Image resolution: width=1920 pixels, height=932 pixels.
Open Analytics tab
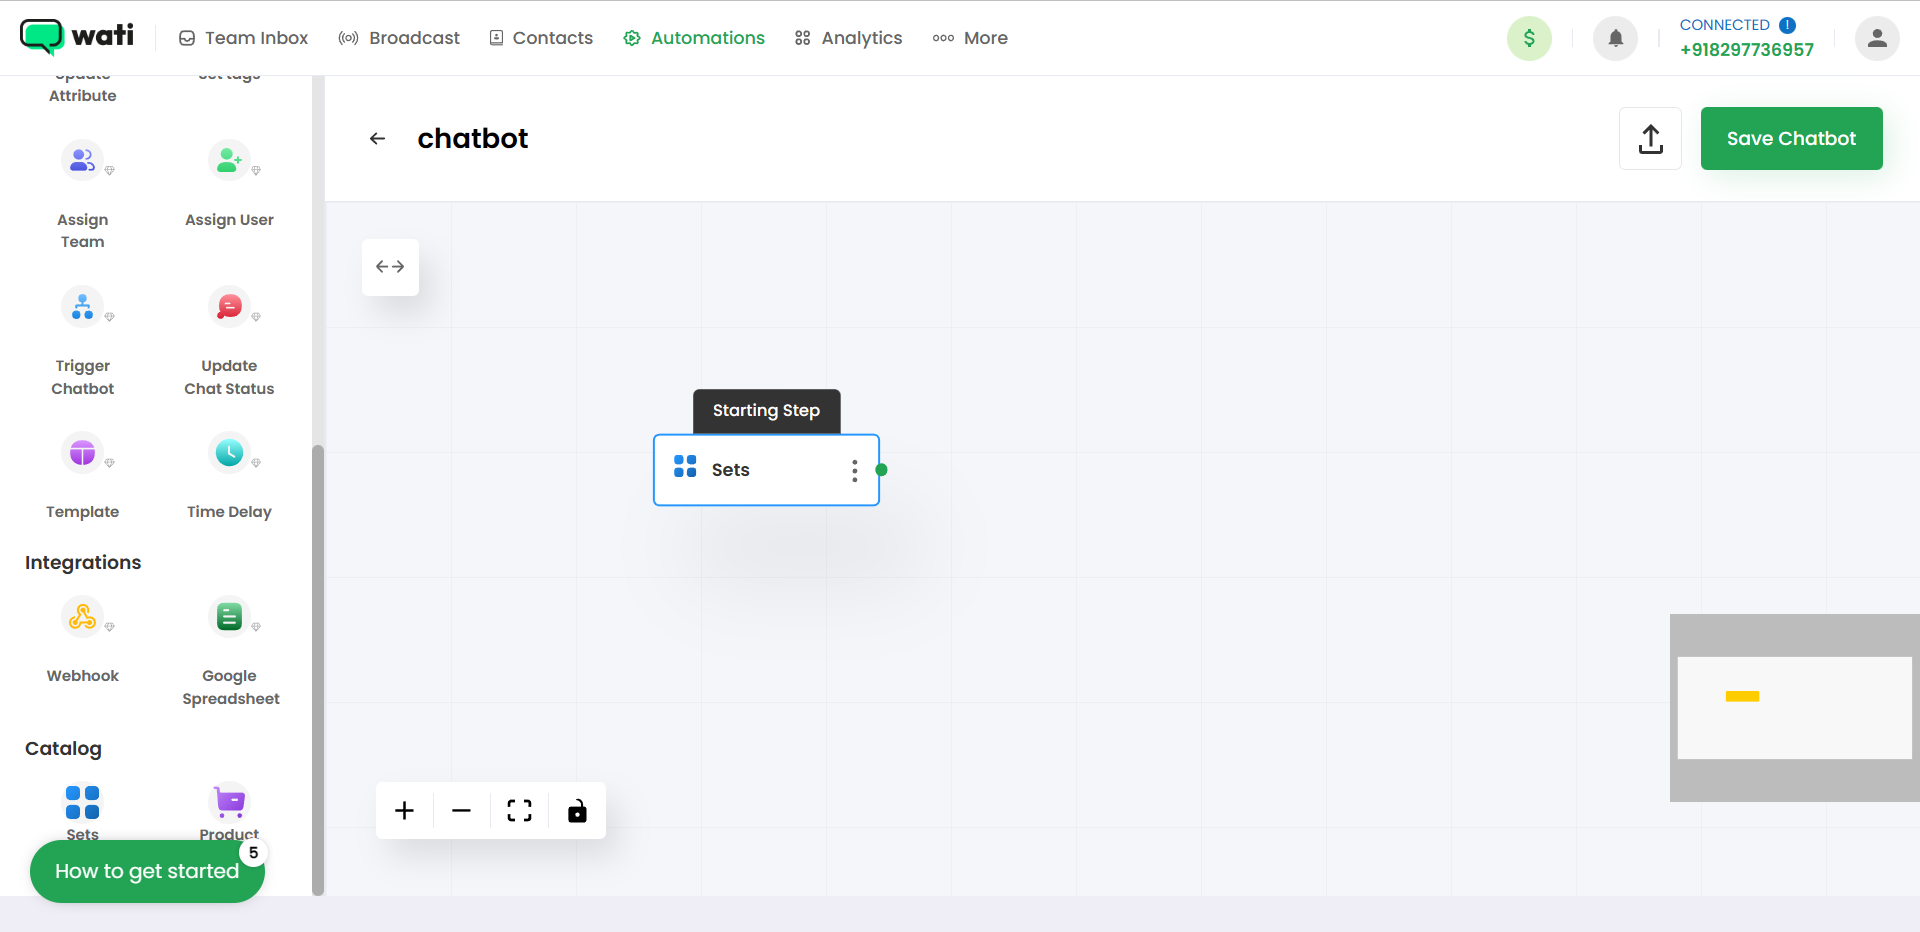point(848,38)
